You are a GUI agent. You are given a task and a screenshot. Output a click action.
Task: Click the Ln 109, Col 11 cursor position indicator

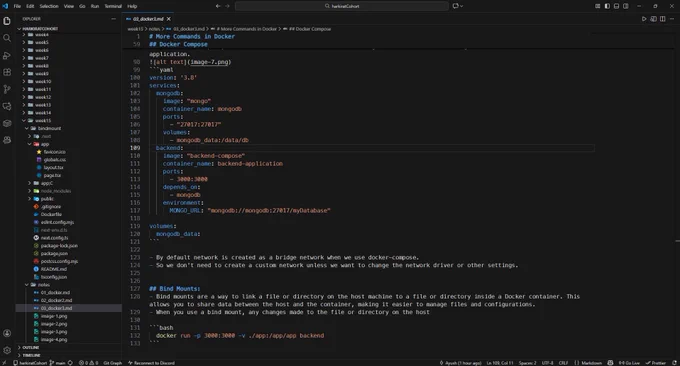click(x=500, y=363)
